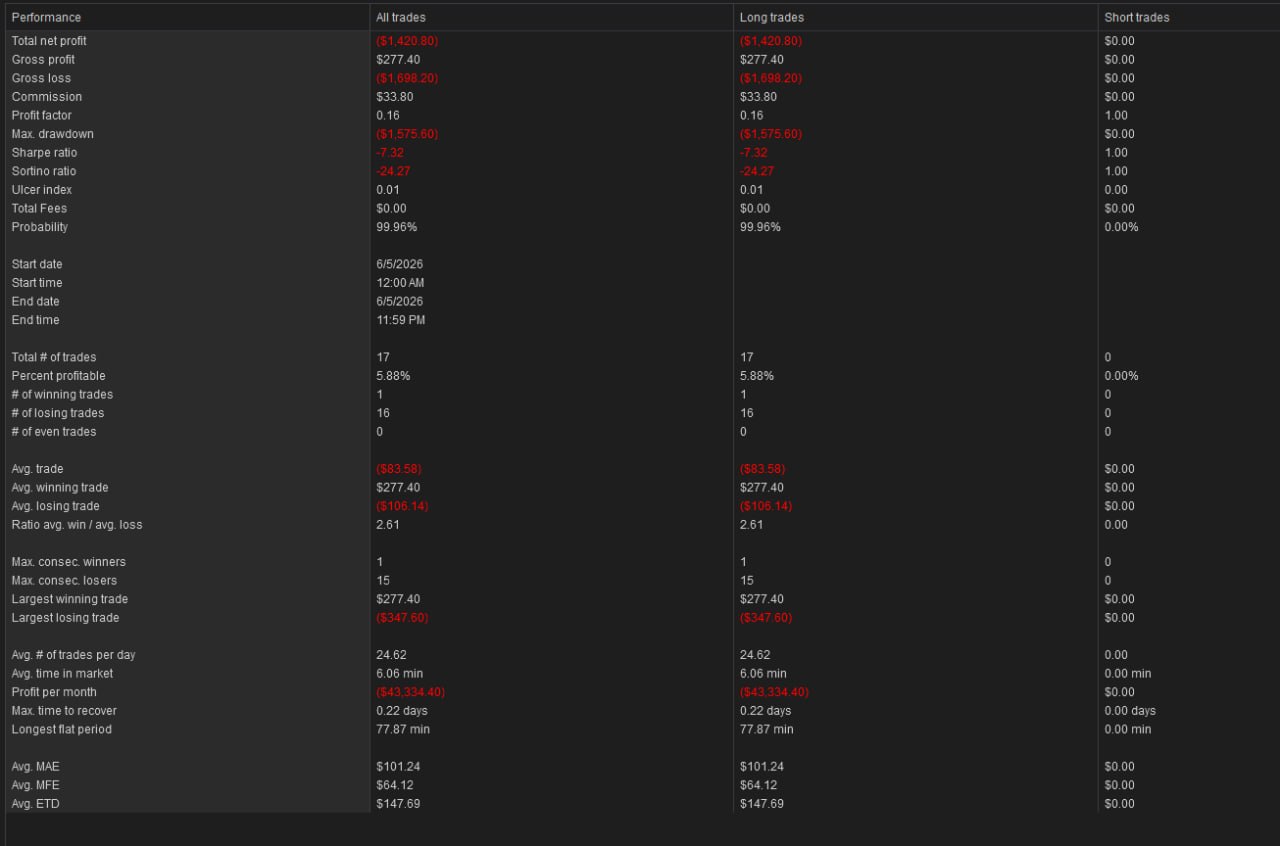Select the 'Avg. MAE' row label
Image resolution: width=1280 pixels, height=846 pixels.
(36, 767)
